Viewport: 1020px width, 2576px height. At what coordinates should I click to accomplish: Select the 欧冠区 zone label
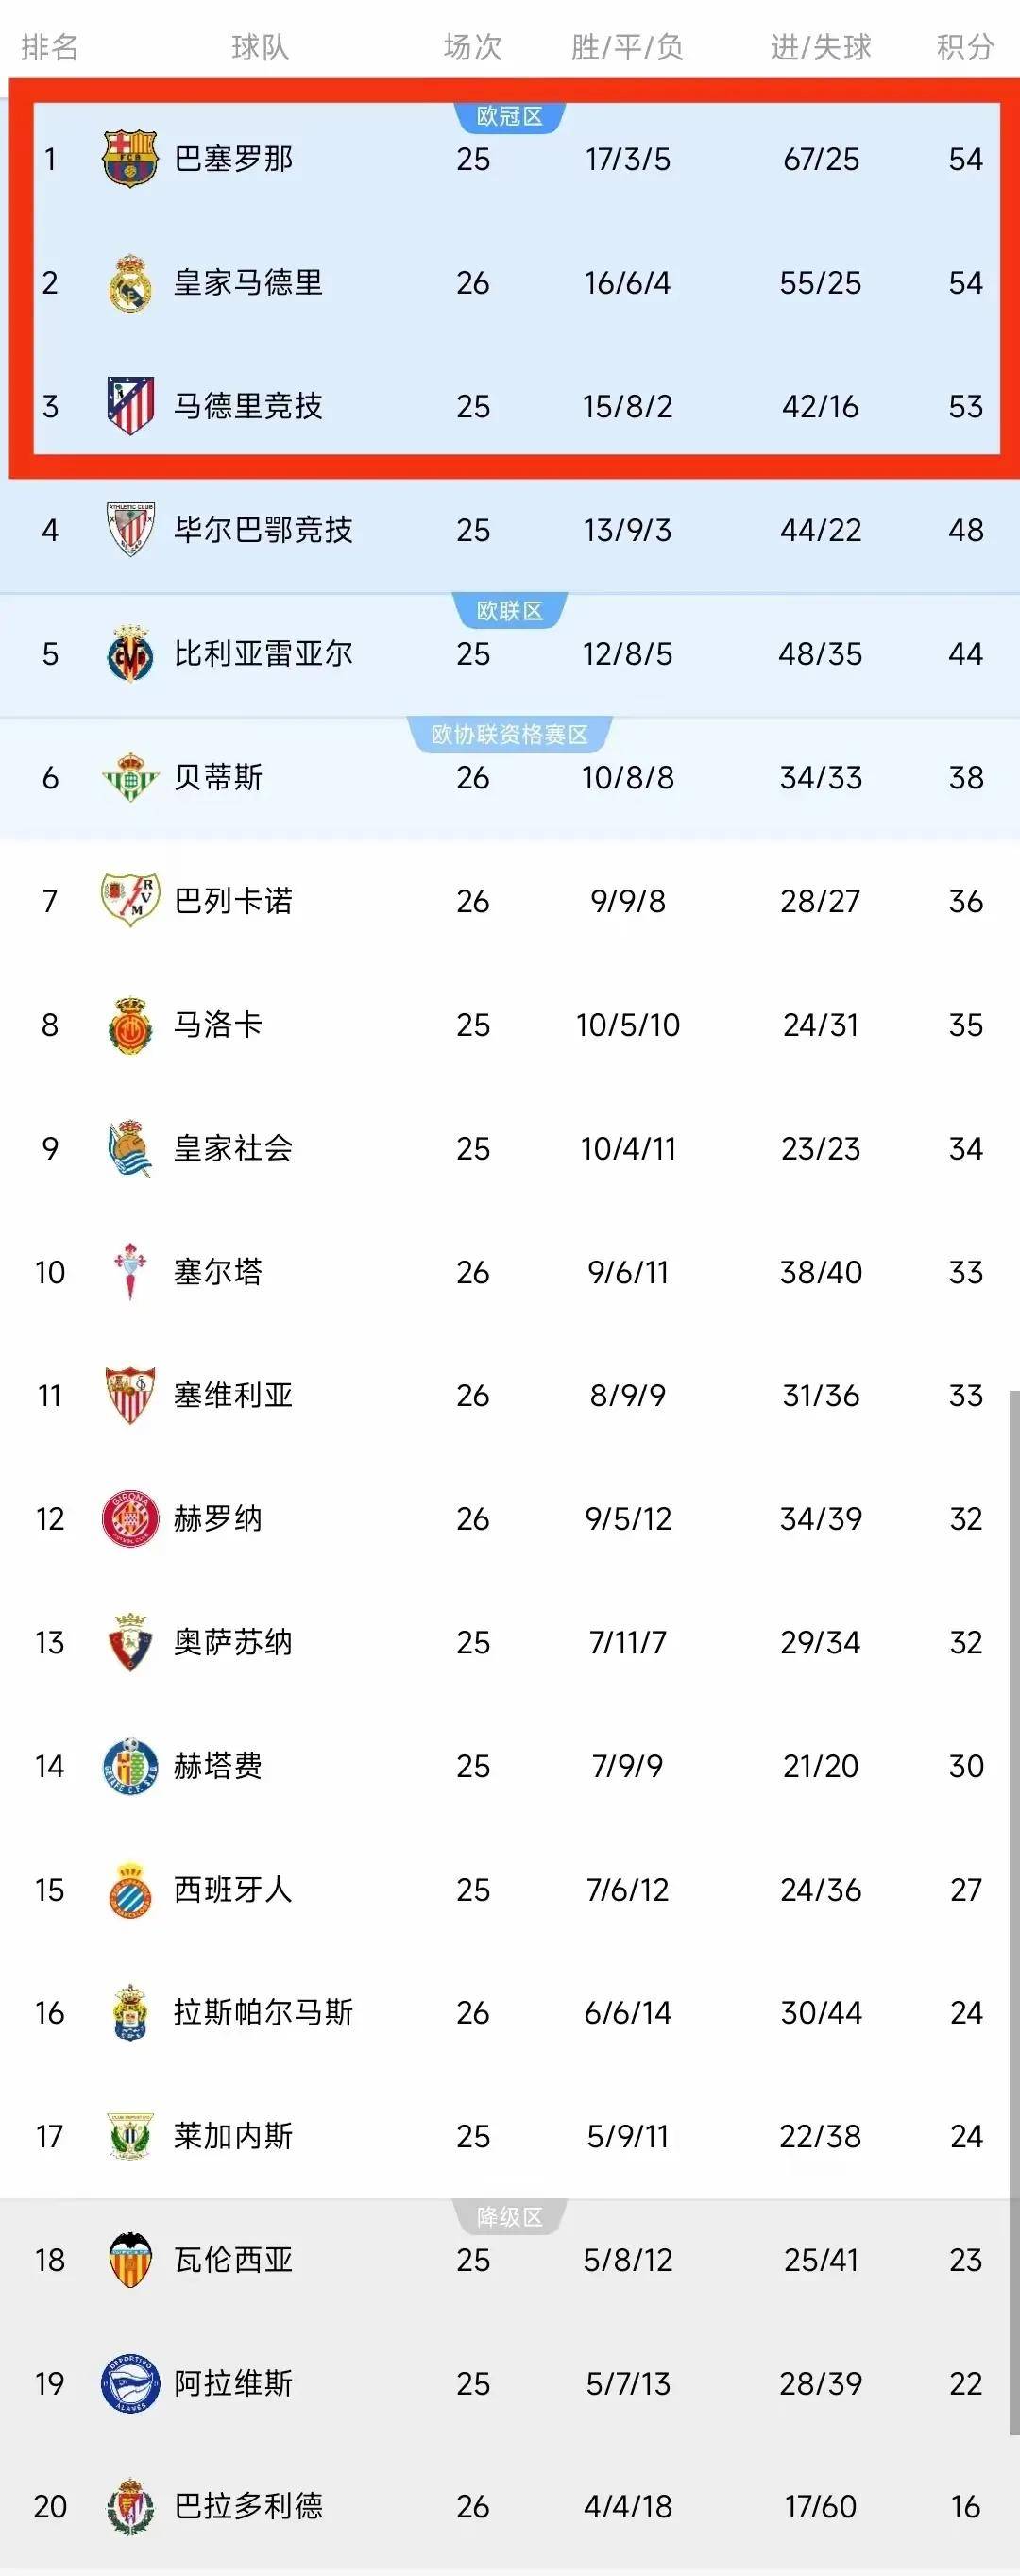[509, 117]
